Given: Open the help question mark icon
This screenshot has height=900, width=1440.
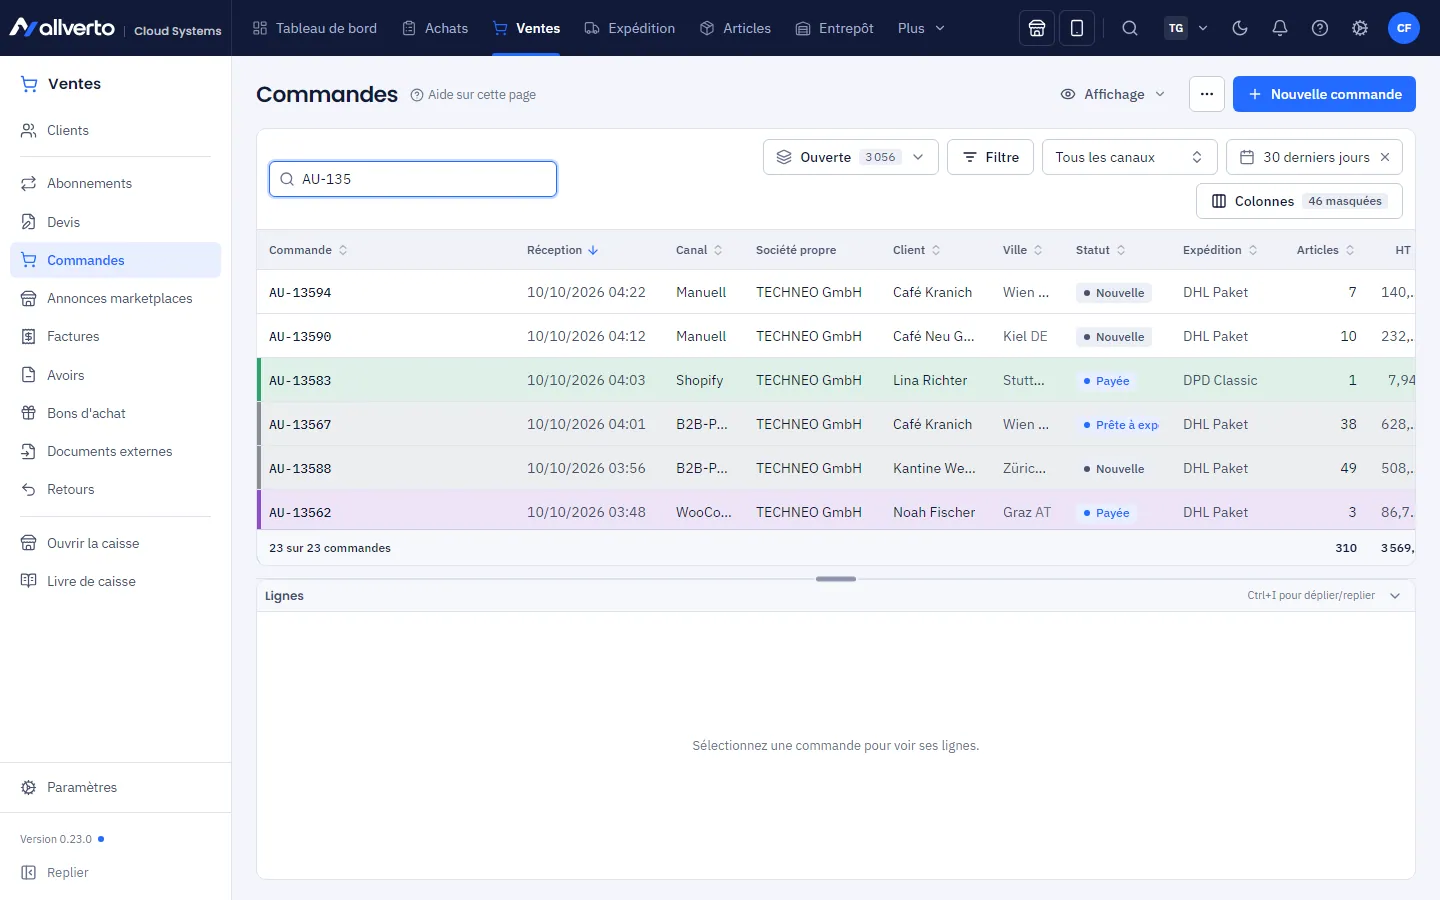Looking at the screenshot, I should coord(1320,28).
